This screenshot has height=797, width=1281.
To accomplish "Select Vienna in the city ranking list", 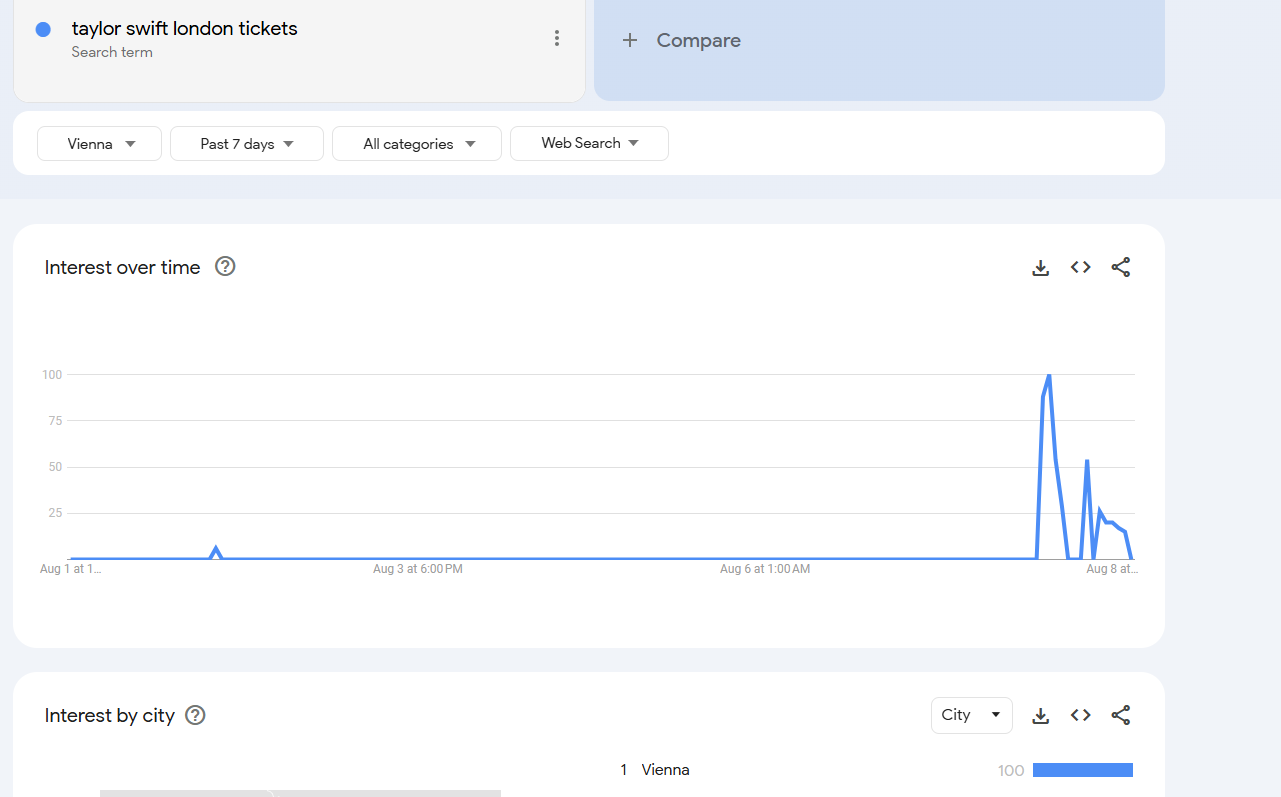I will (665, 770).
